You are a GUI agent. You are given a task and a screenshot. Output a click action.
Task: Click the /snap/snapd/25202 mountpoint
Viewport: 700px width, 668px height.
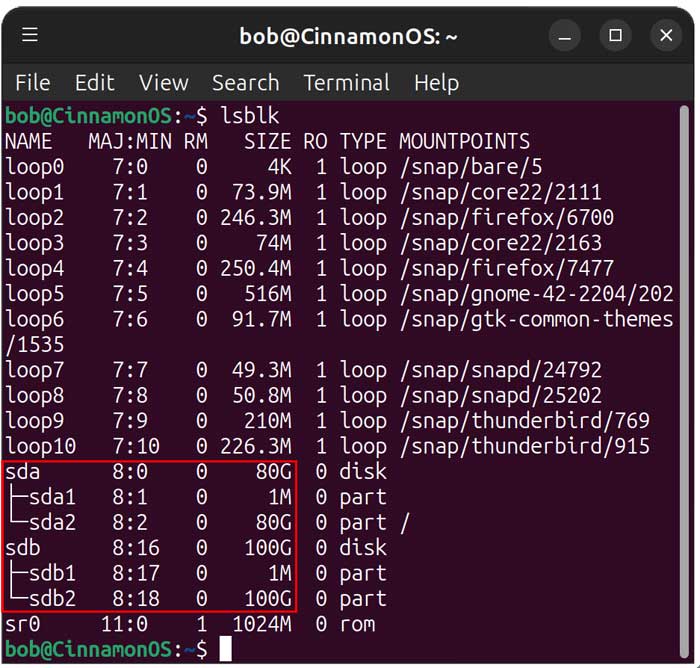pyautogui.click(x=501, y=396)
